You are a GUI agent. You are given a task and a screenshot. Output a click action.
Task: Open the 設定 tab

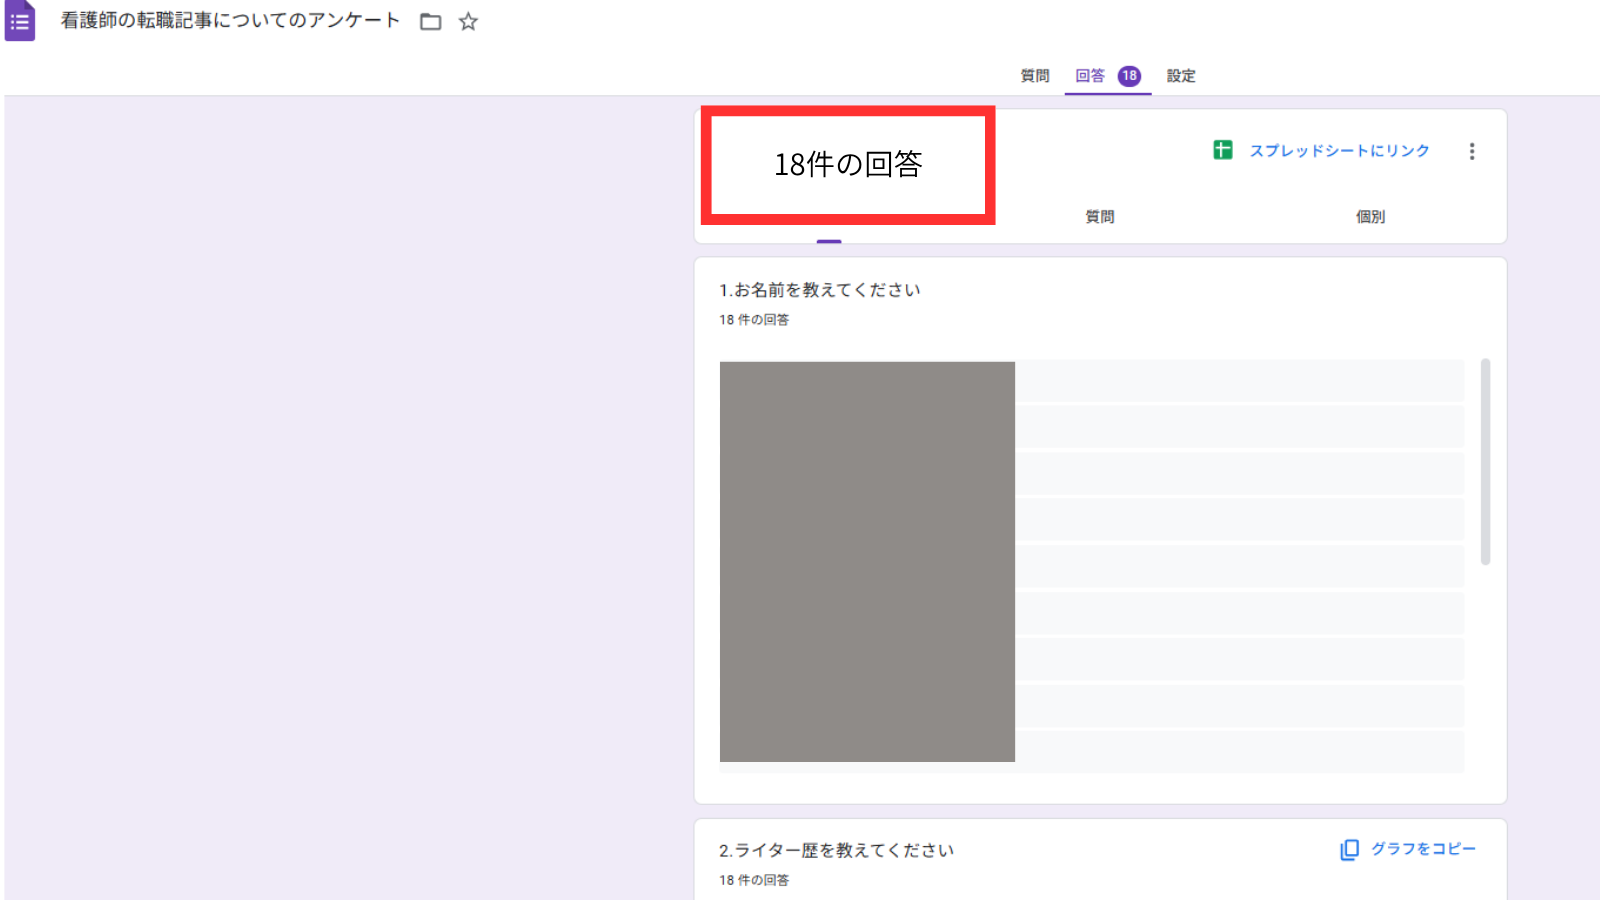pos(1180,76)
